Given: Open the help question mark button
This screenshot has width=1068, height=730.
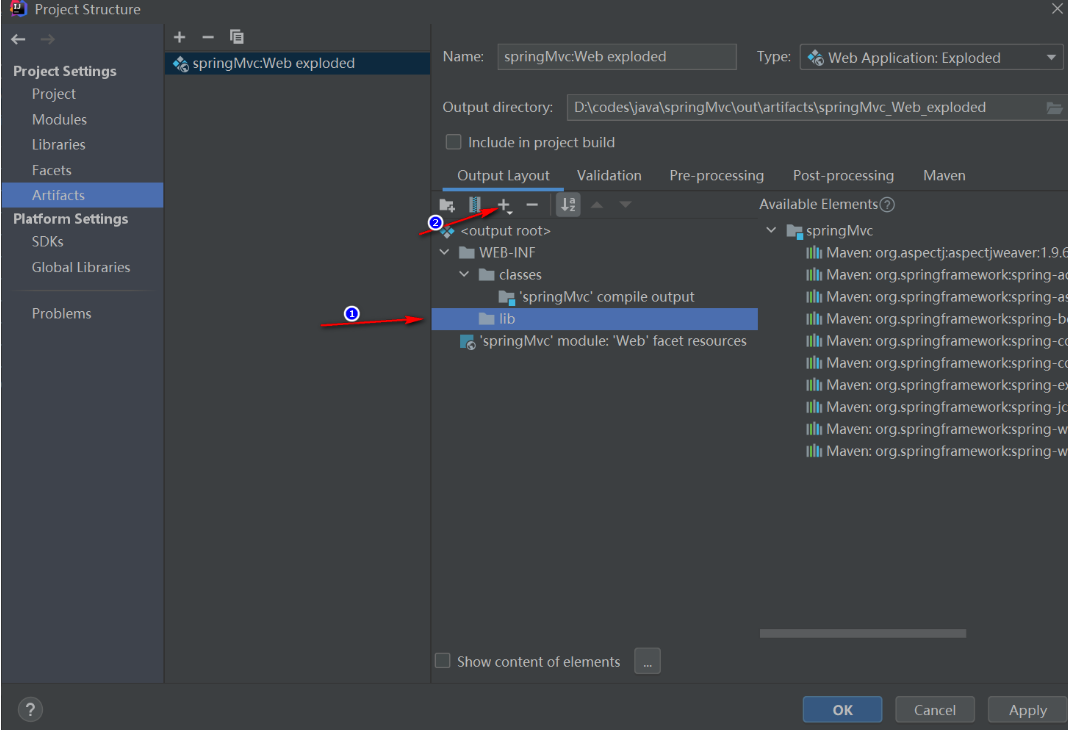Looking at the screenshot, I should [30, 710].
